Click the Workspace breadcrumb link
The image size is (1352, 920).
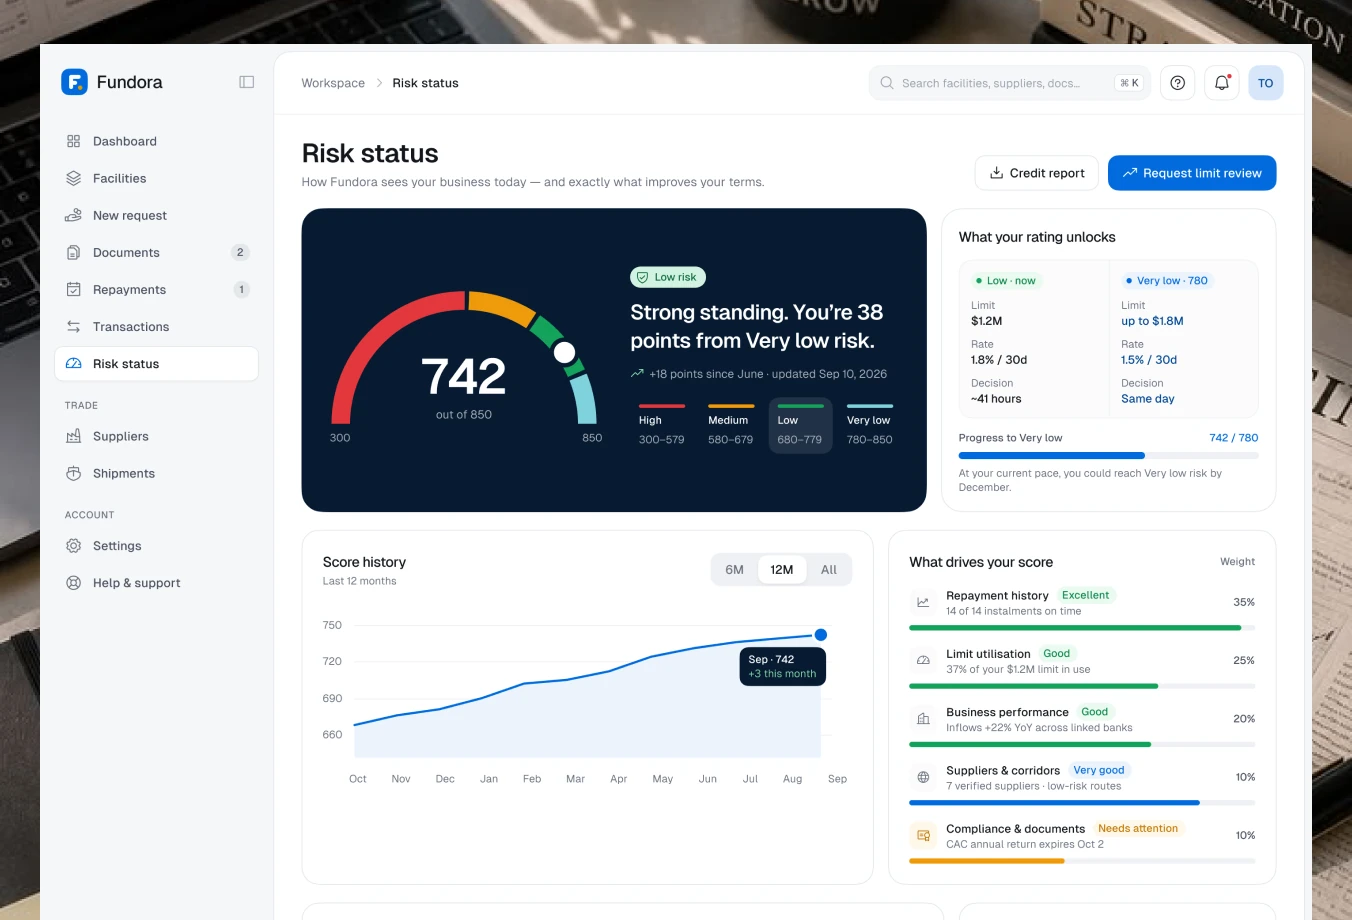coord(333,83)
